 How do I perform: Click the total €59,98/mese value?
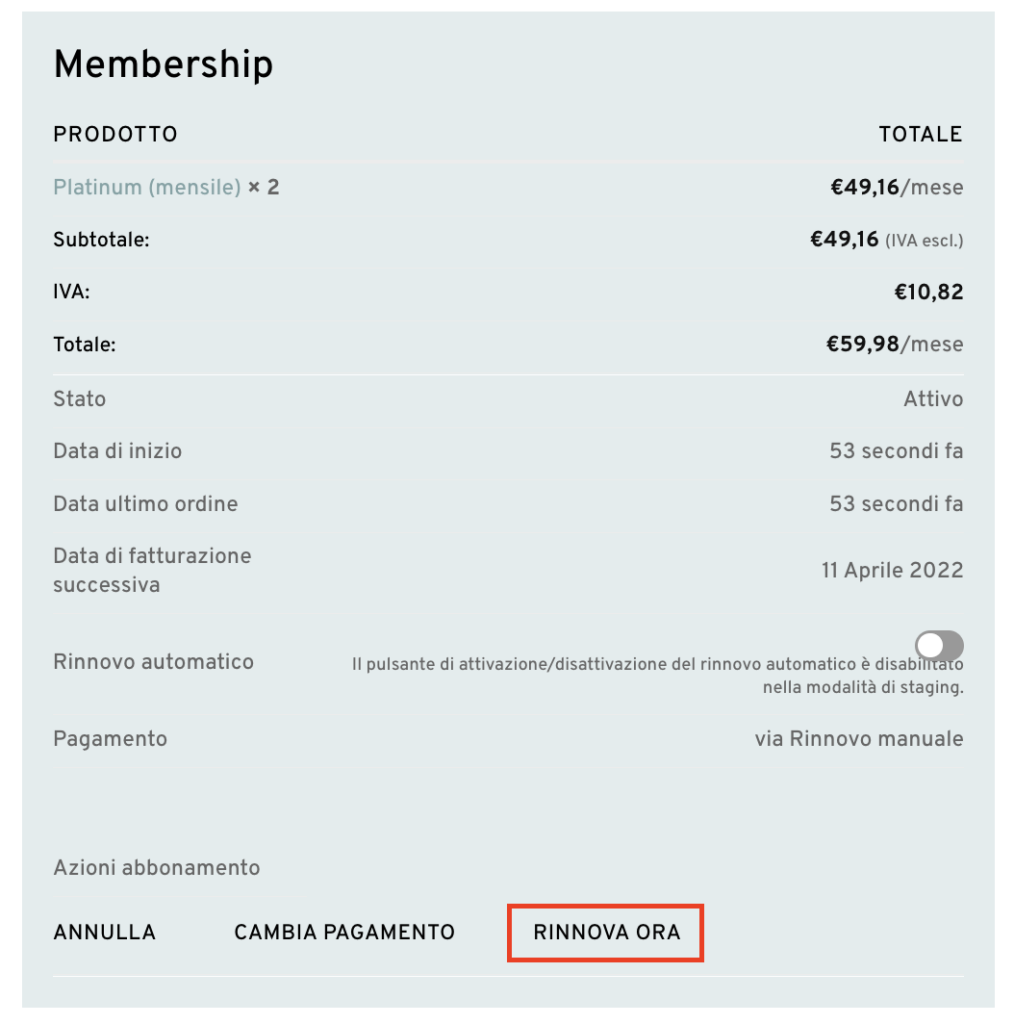[x=894, y=344]
